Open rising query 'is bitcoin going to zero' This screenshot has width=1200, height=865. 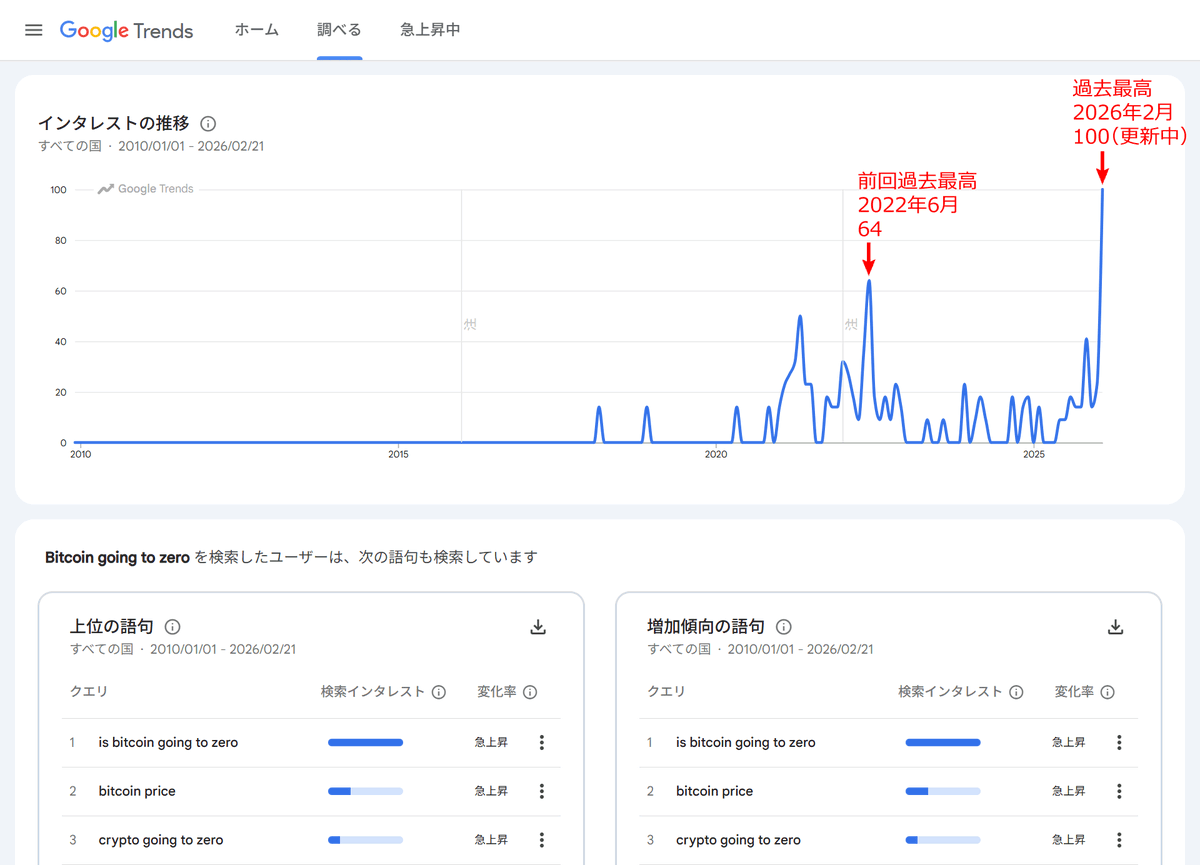746,742
